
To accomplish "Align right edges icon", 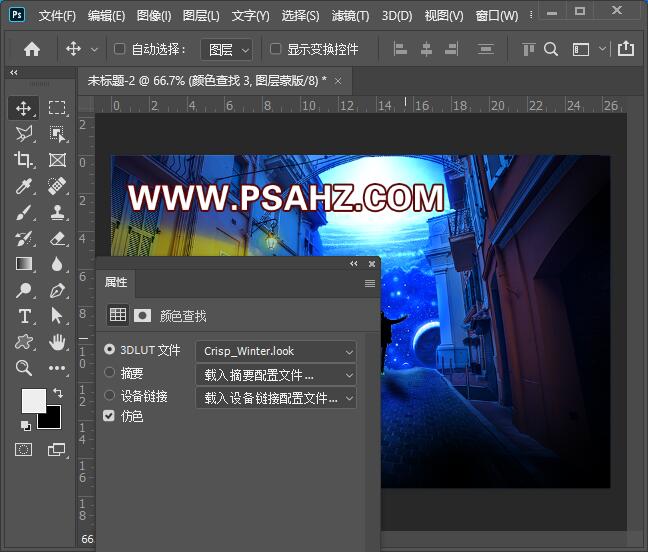I will pos(452,50).
